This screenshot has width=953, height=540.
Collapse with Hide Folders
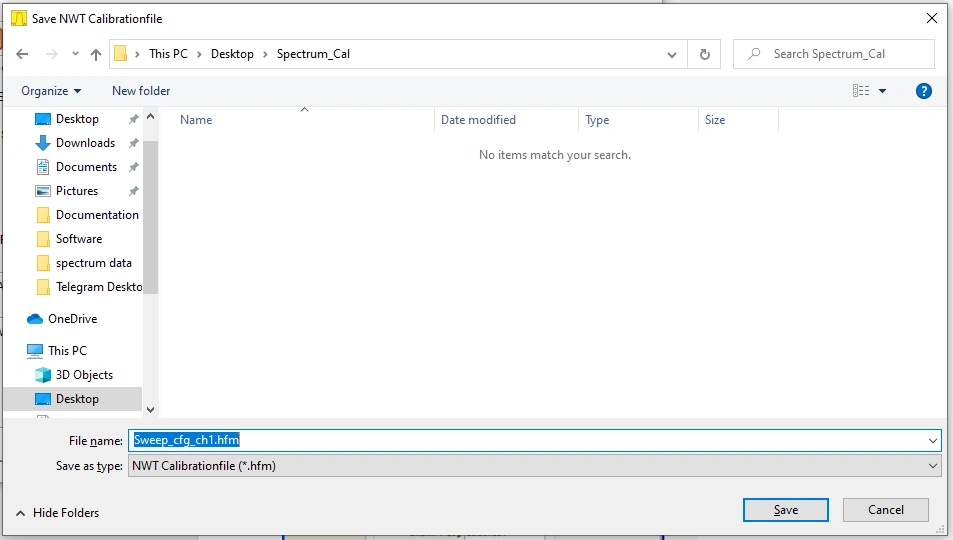pos(57,513)
